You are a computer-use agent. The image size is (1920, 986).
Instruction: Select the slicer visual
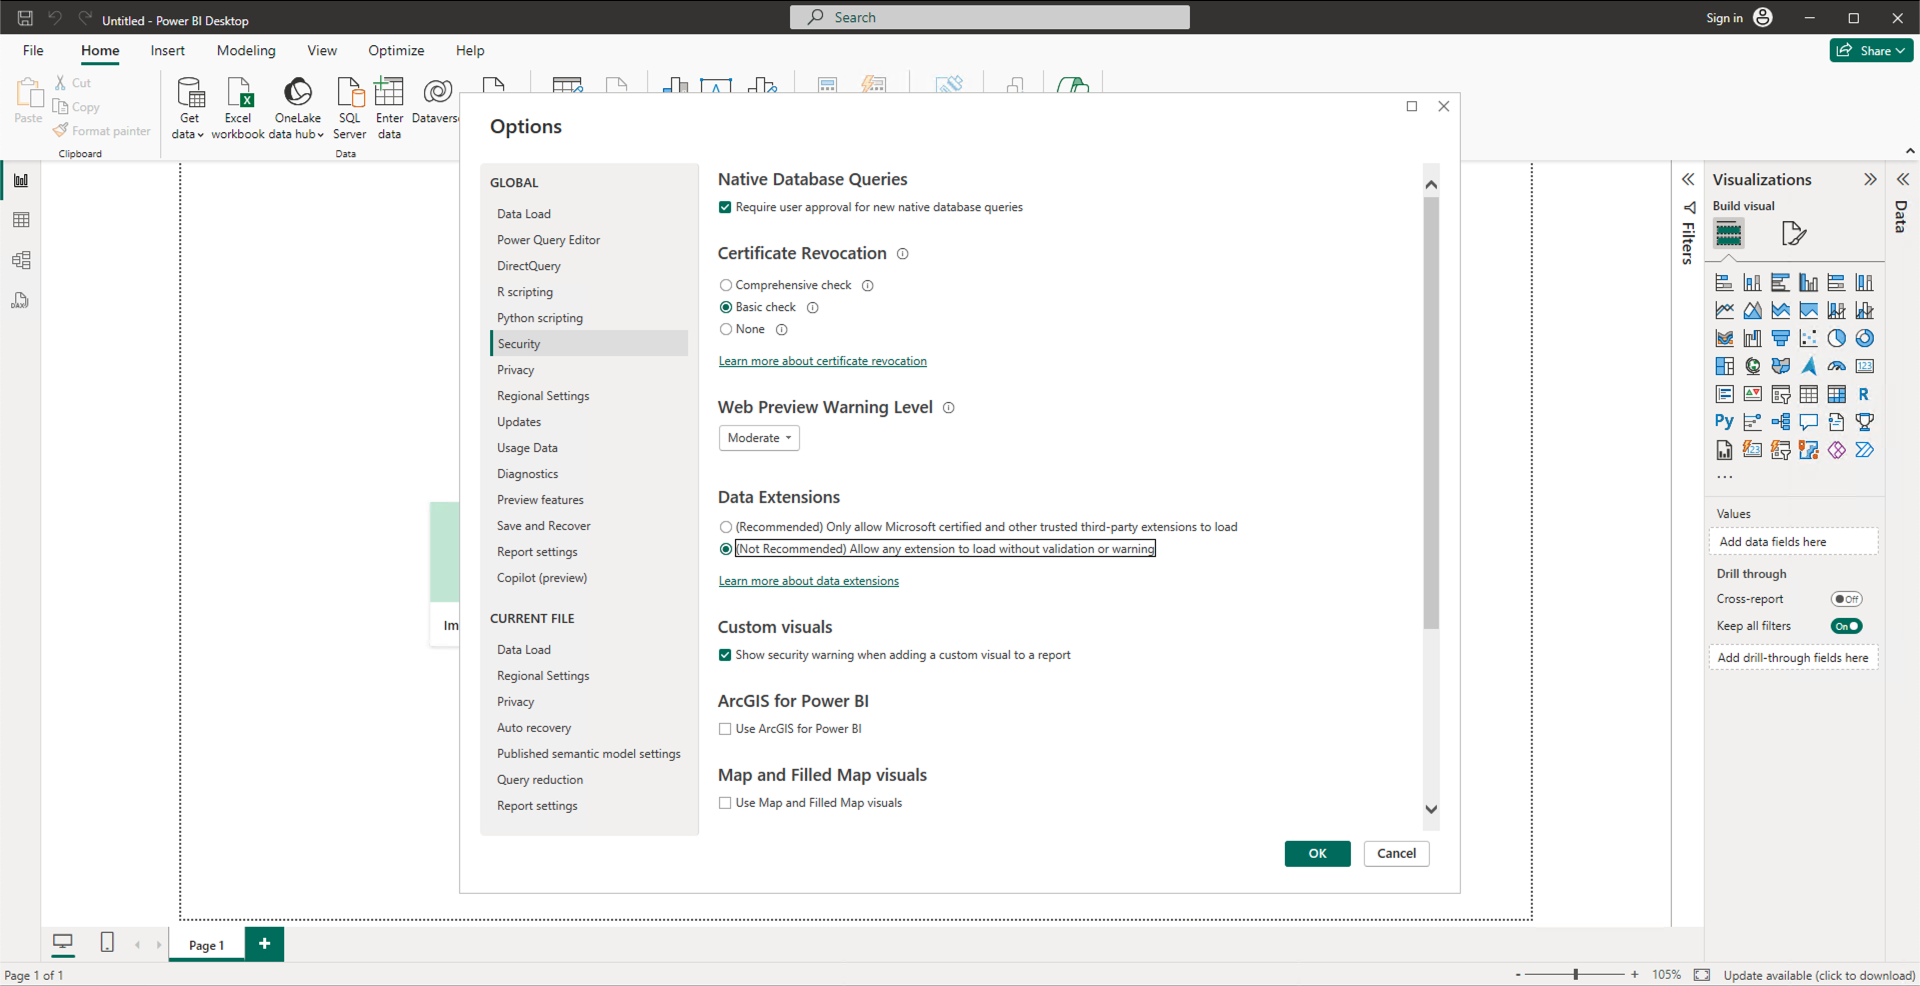click(1780, 395)
